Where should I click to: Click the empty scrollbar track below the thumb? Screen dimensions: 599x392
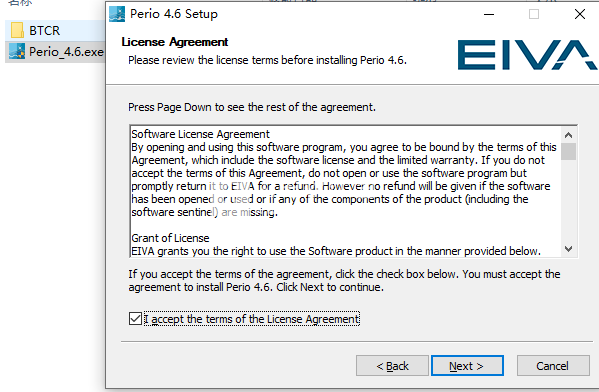(x=568, y=201)
